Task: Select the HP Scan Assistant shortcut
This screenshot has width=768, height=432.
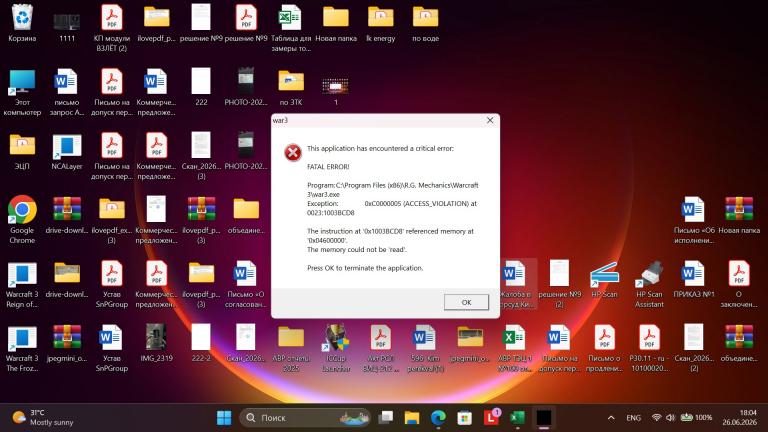Action: coord(649,284)
